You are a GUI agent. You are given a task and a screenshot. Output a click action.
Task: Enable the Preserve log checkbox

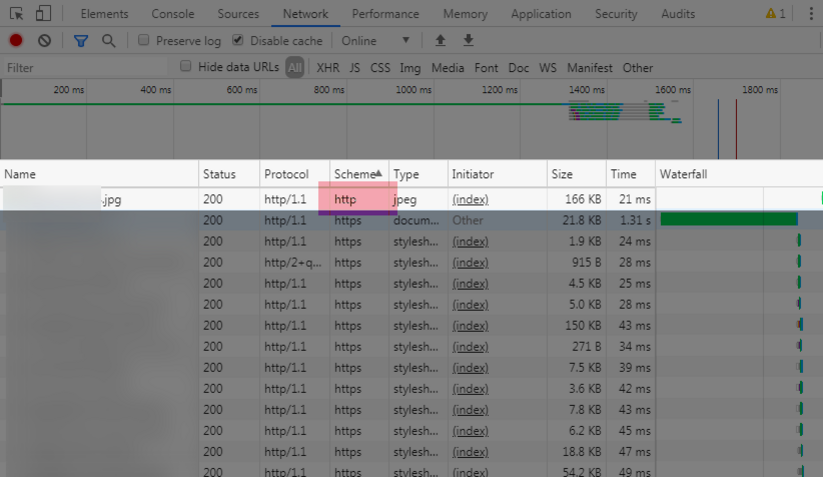coord(143,40)
